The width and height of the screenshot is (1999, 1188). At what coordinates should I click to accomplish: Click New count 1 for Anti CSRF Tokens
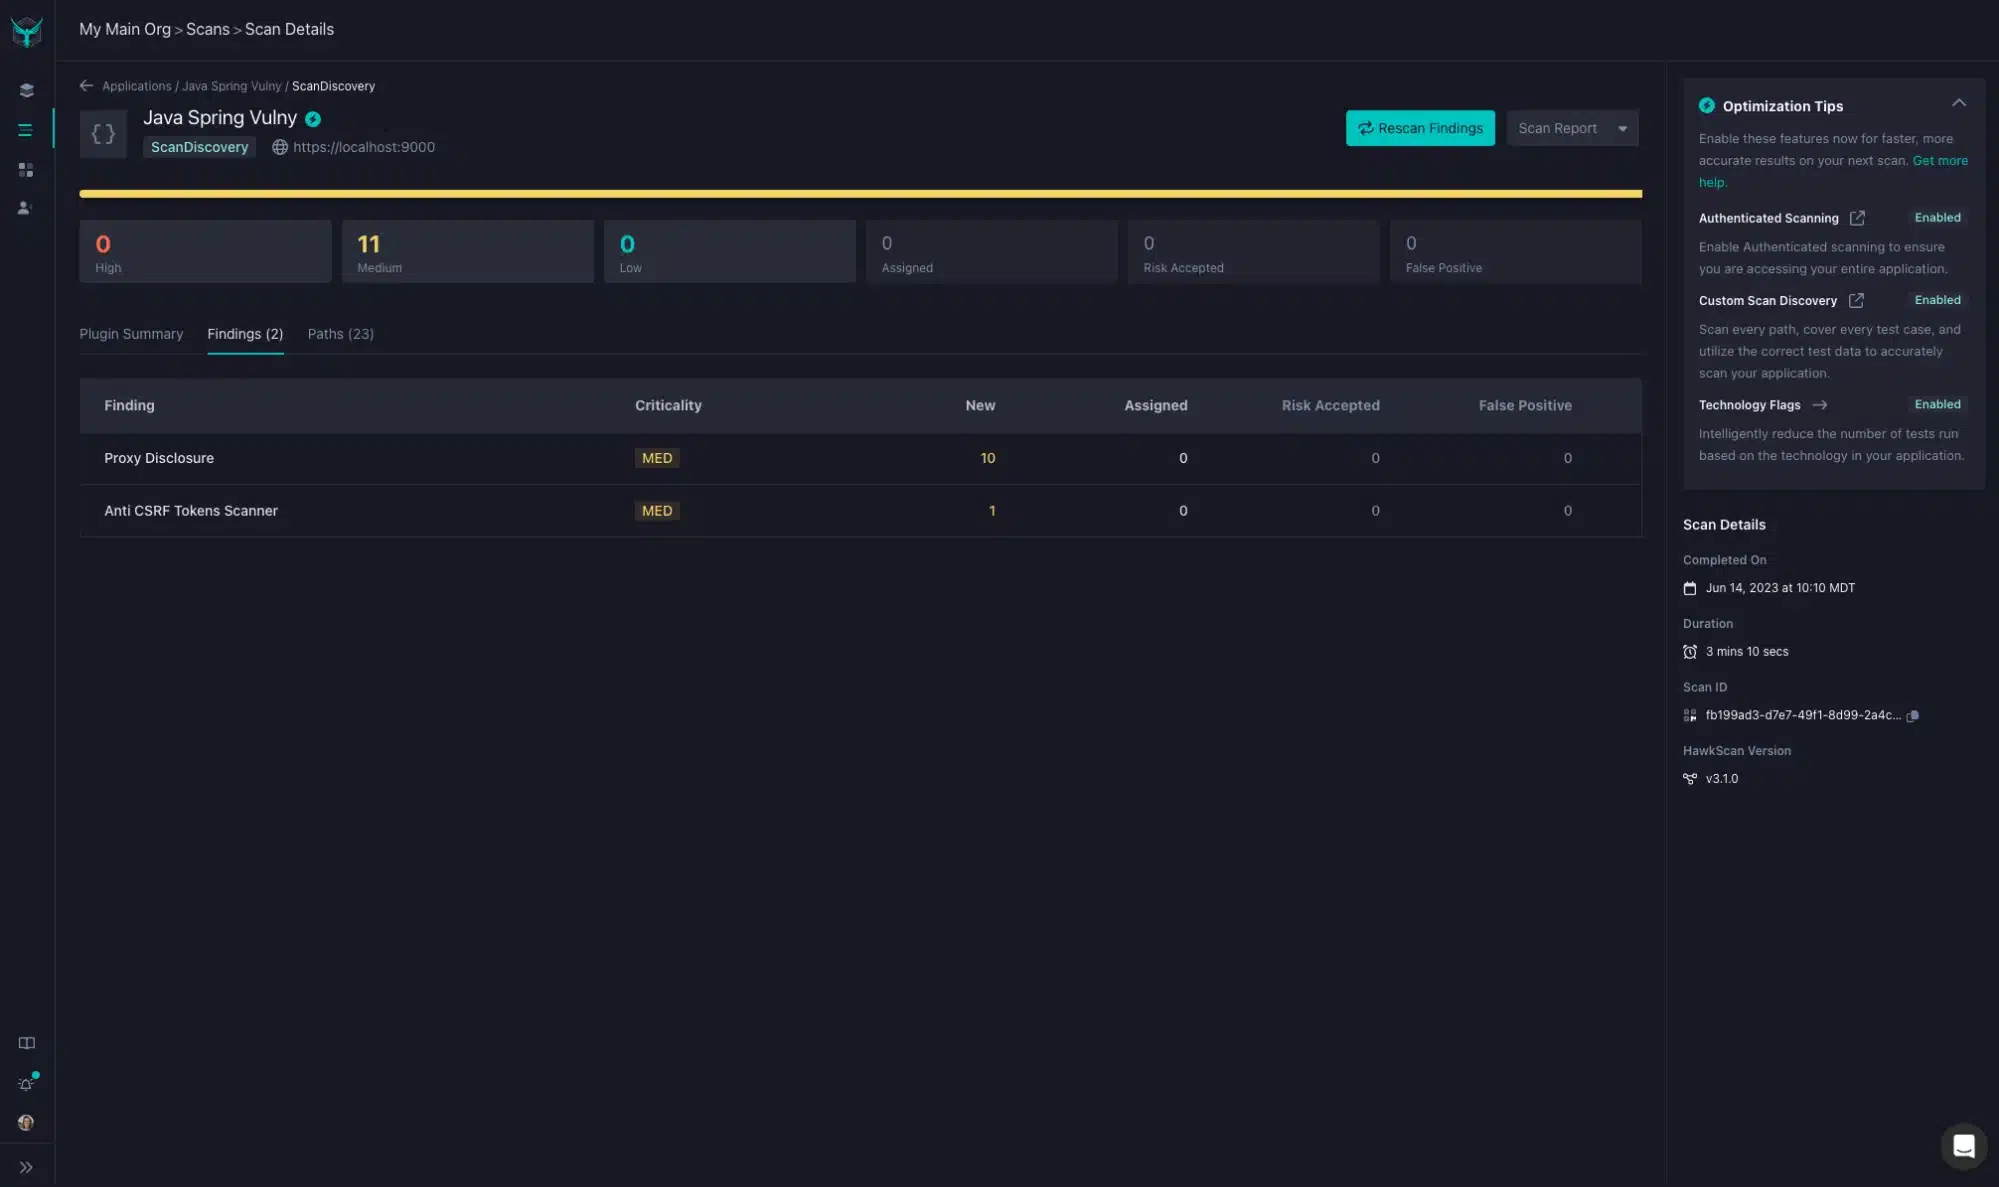[x=991, y=511]
